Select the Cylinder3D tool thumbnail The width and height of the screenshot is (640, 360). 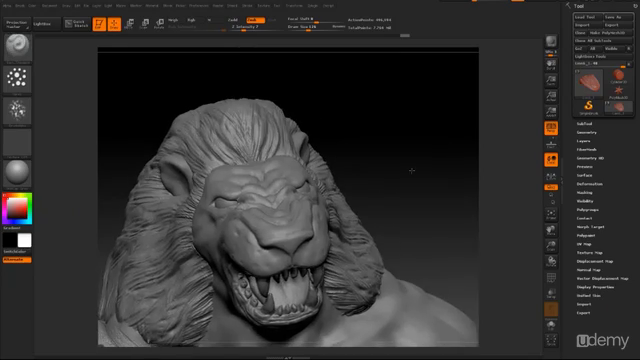pos(619,76)
